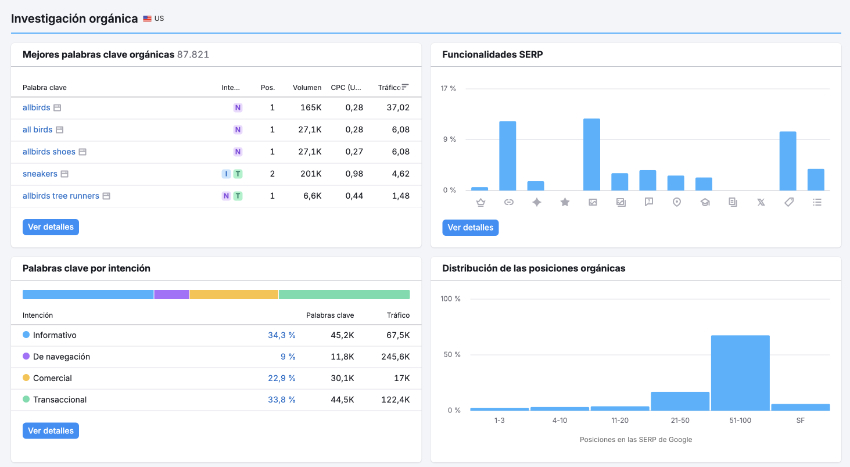This screenshot has height=467, width=850.
Task: Click Ver detalles under keywords by intent
Action: [x=50, y=431]
